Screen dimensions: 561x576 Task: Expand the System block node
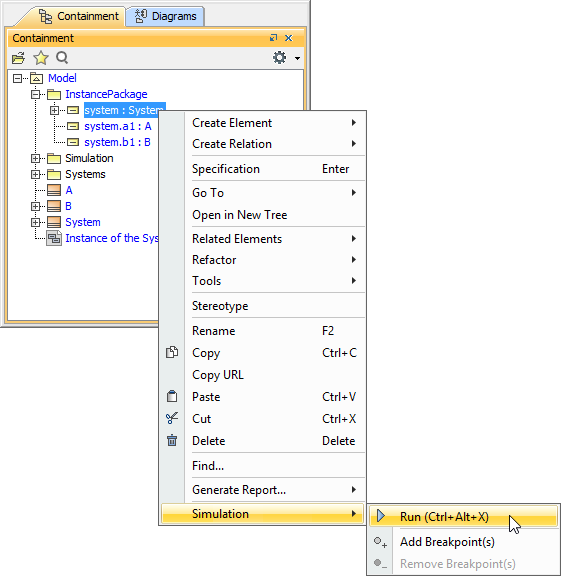pos(36,222)
